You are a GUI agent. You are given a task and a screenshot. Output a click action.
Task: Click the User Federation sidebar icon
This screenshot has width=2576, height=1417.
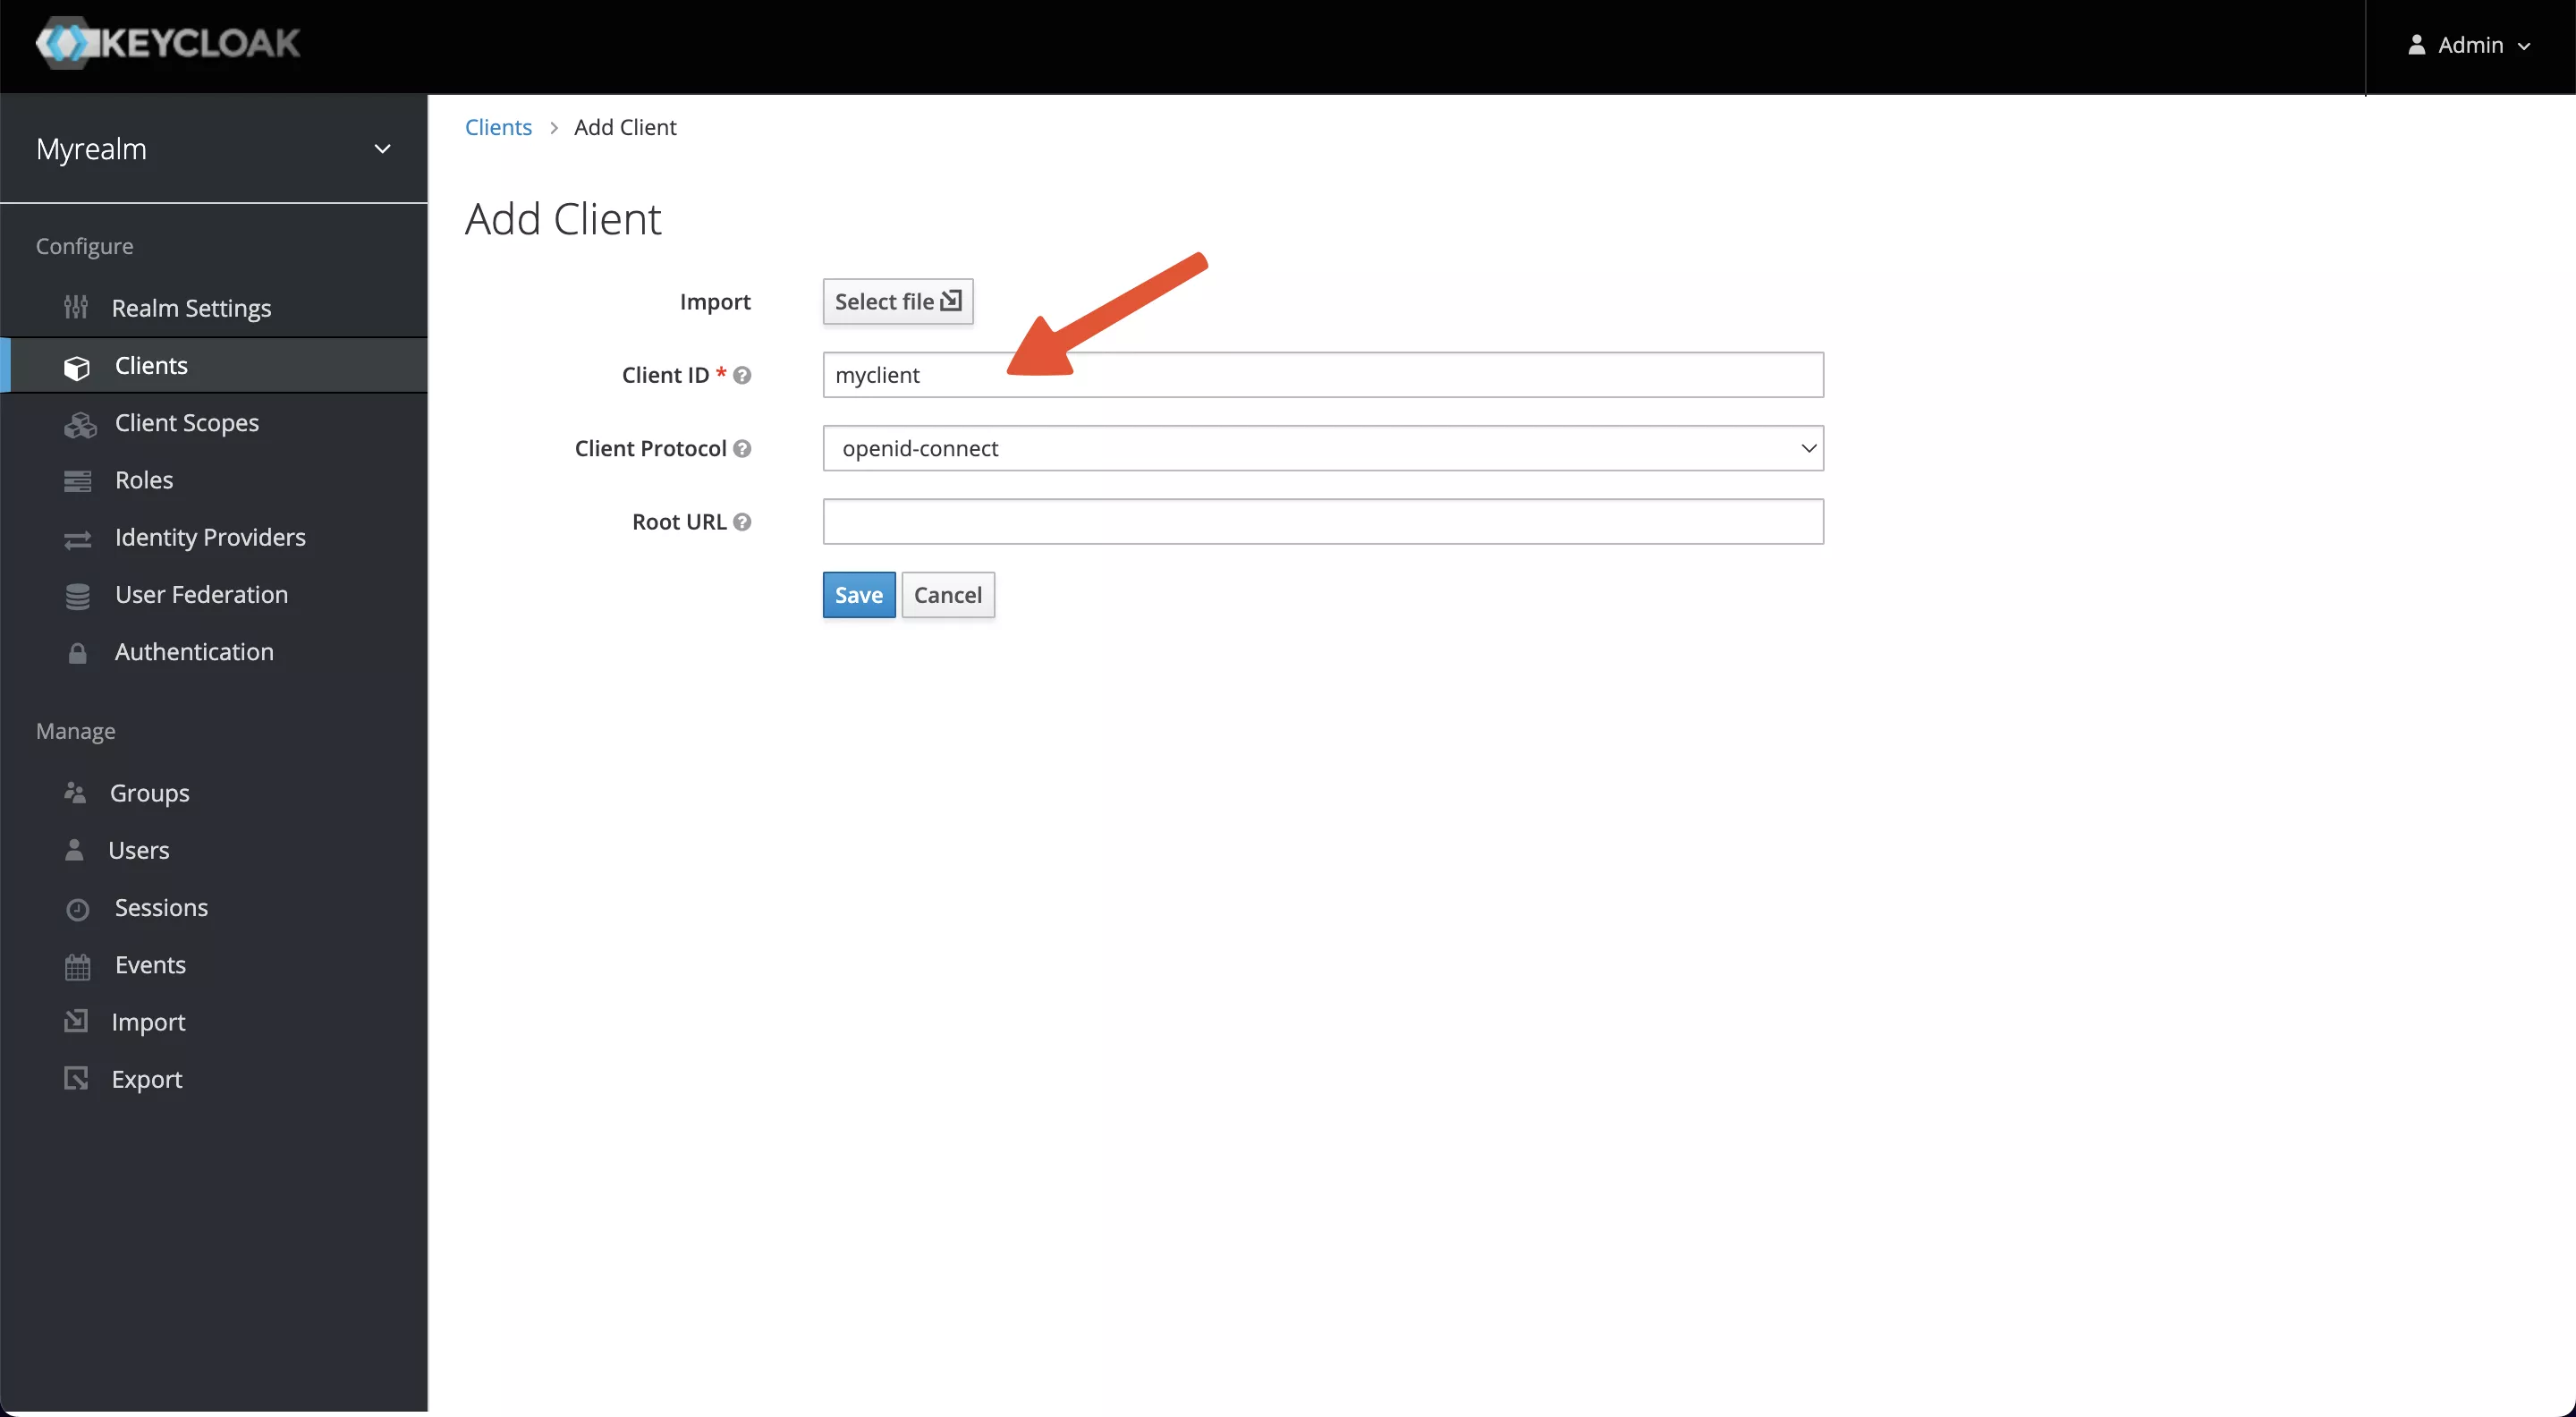pyautogui.click(x=77, y=593)
